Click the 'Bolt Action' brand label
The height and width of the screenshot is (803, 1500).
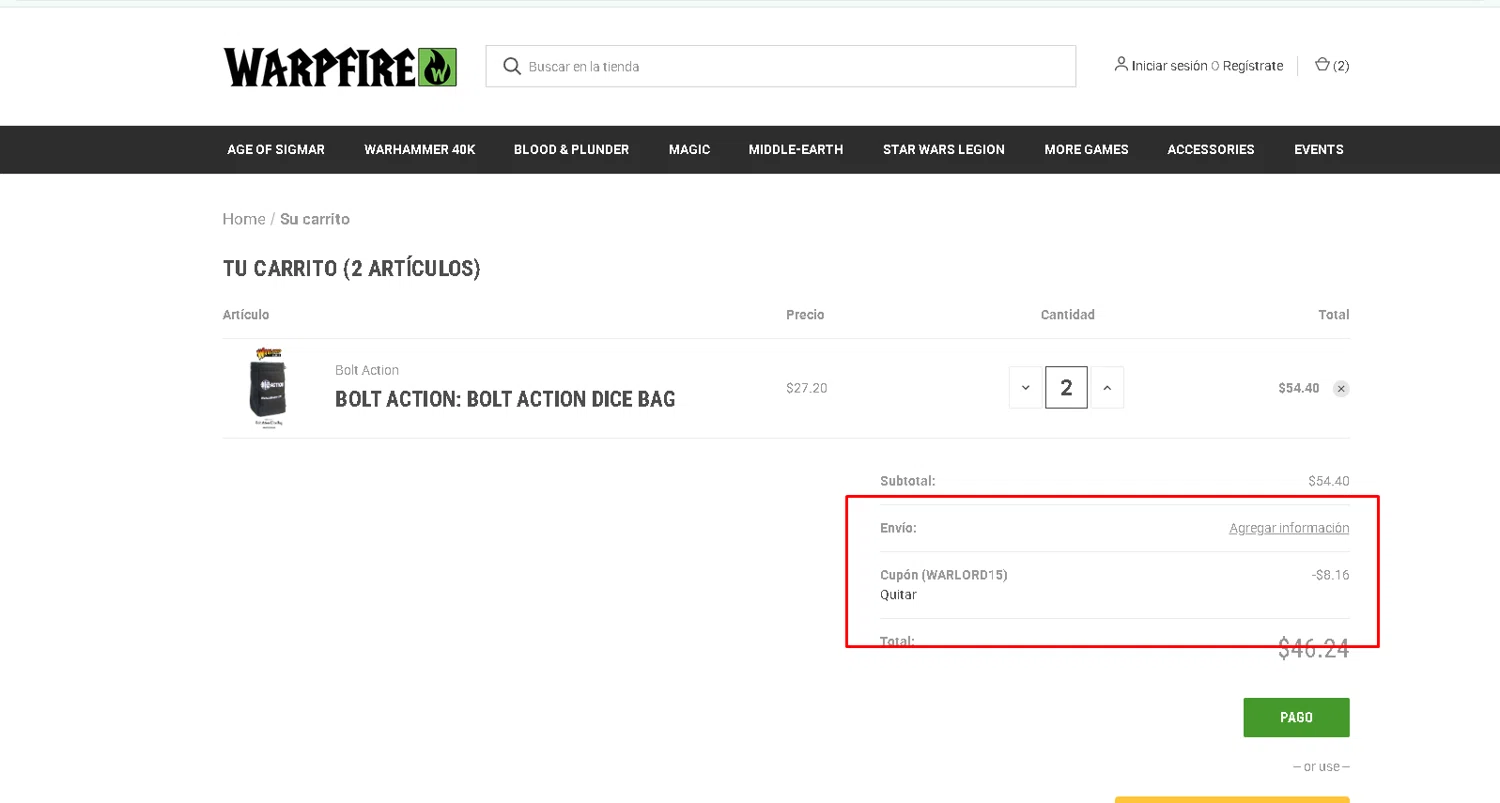(x=367, y=370)
